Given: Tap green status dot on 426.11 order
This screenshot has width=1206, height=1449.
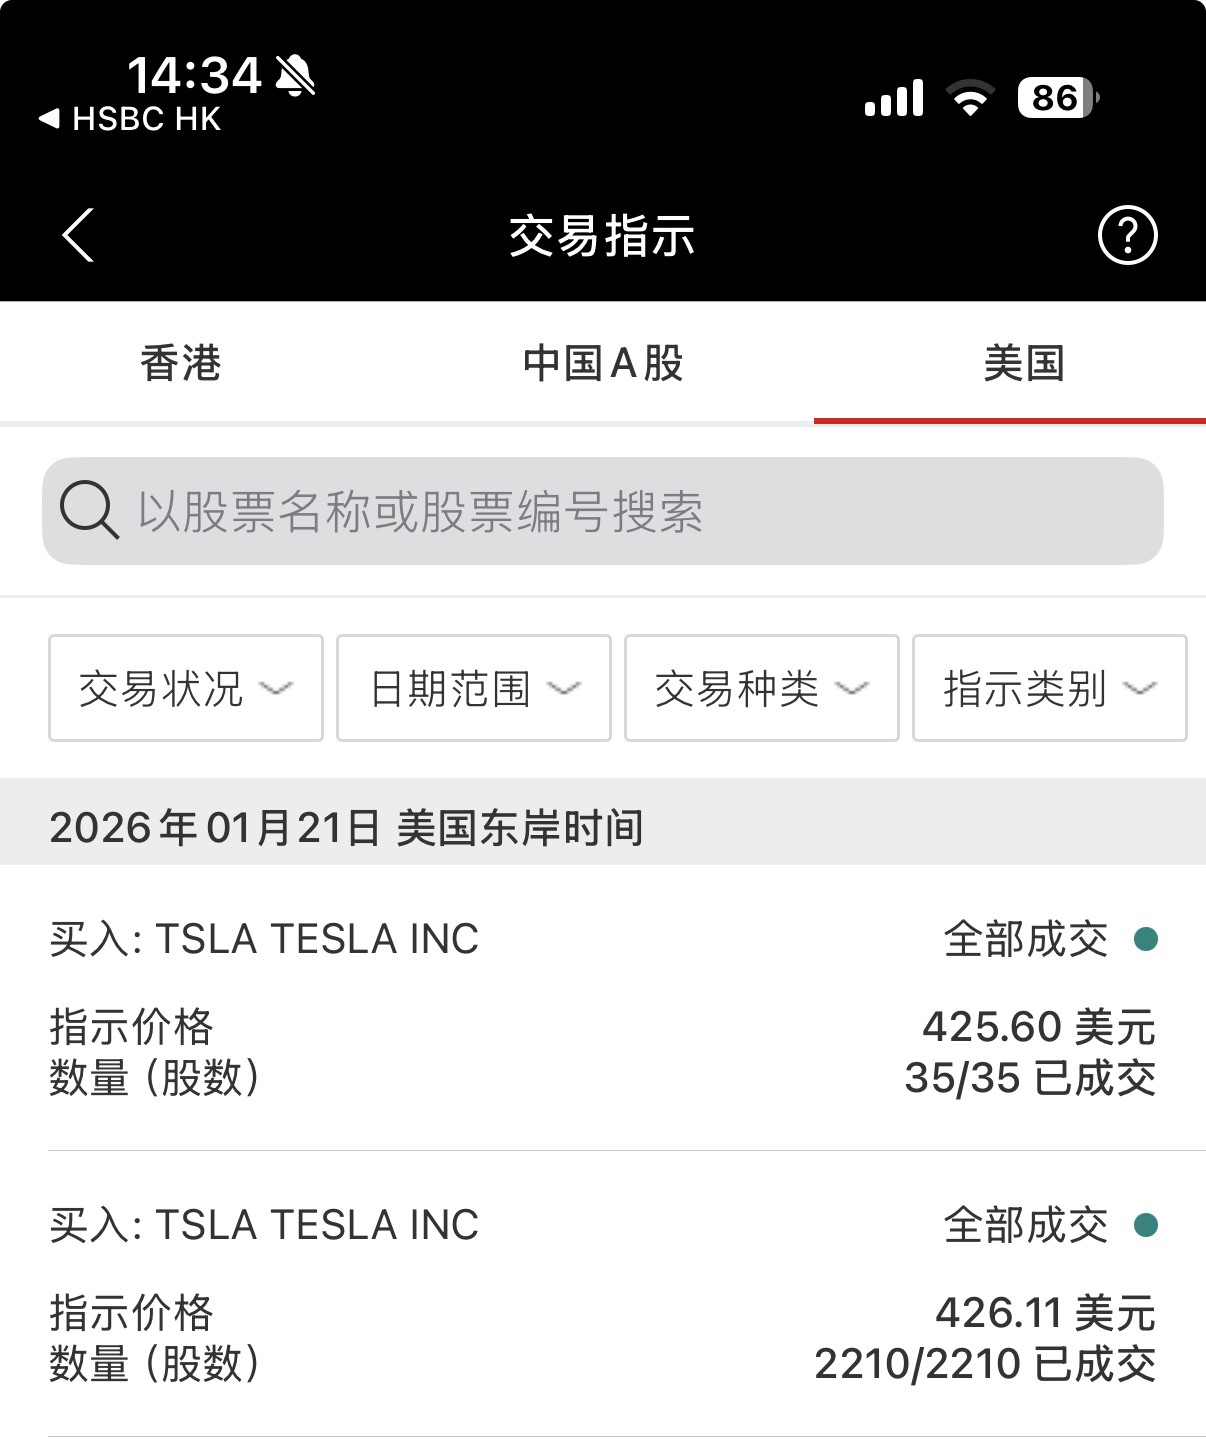Looking at the screenshot, I should click(1146, 1225).
